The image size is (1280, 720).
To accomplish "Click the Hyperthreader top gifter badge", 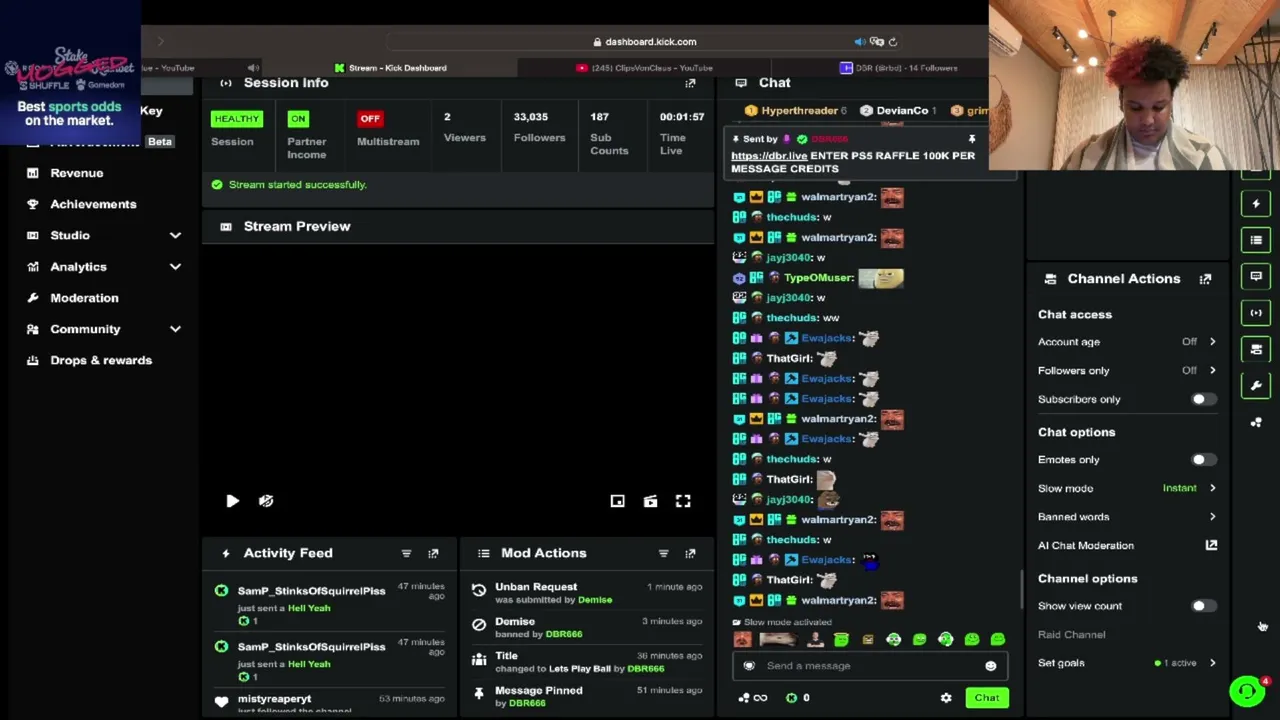I will (798, 111).
